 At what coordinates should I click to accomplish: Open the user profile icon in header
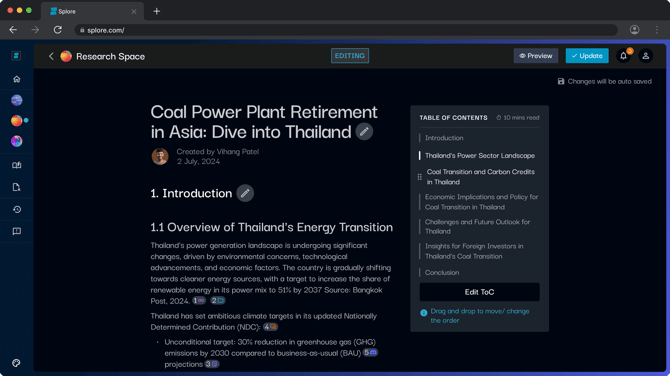[x=646, y=56]
